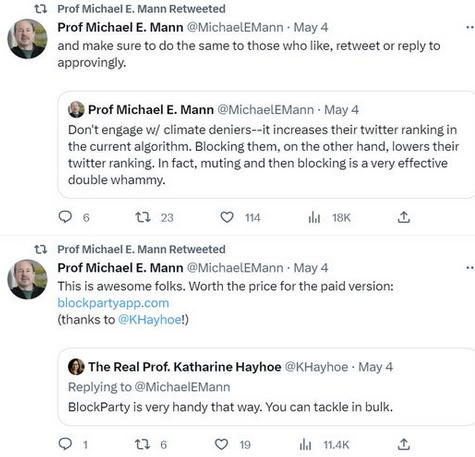Open the blockpartyapp.com link
This screenshot has height=457, width=475.
click(113, 303)
